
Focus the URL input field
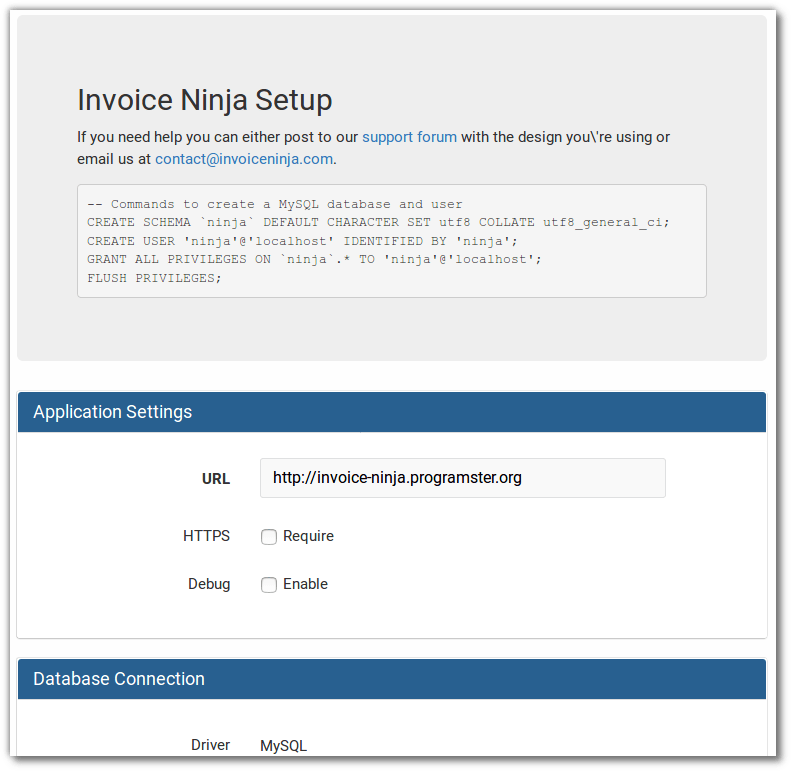coord(463,478)
